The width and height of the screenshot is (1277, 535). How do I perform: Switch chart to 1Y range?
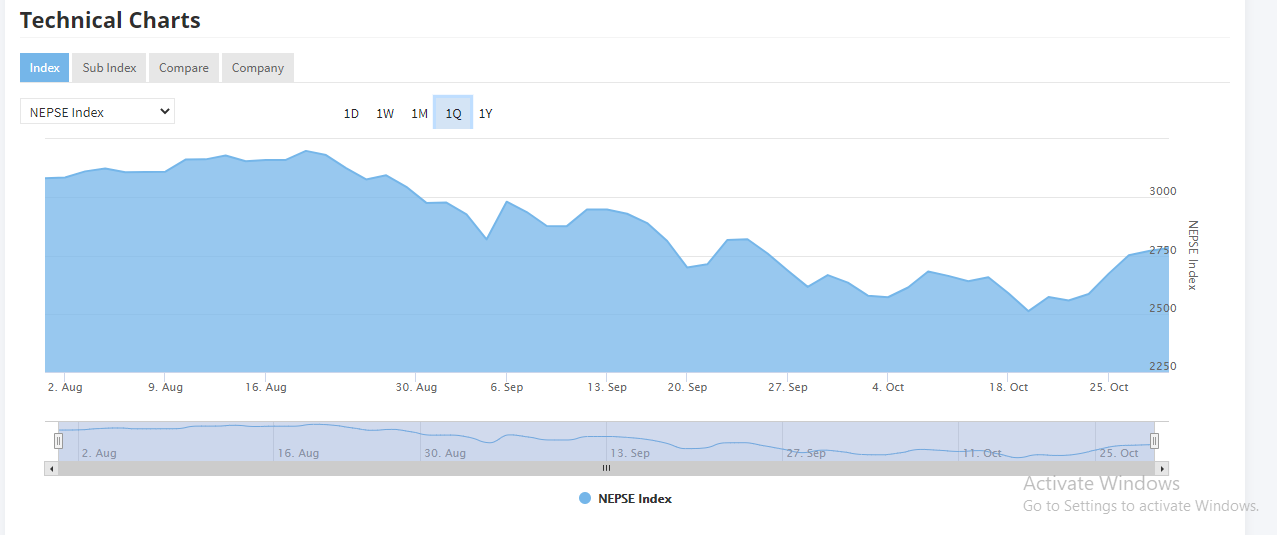click(x=486, y=114)
